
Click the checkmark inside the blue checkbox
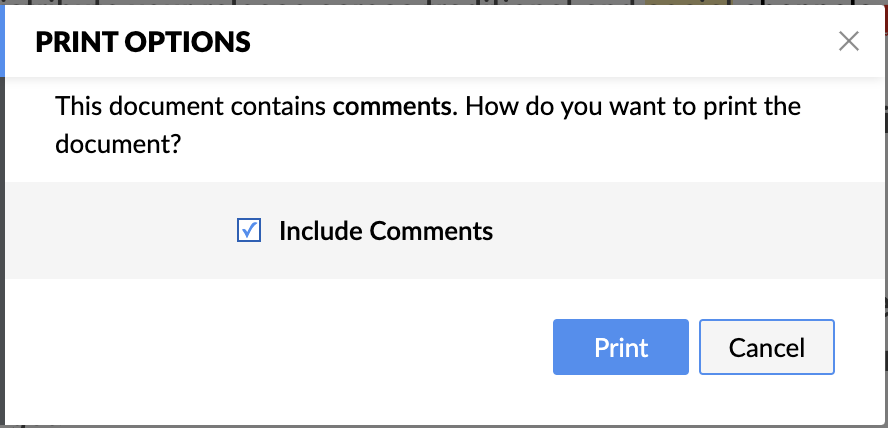(249, 231)
